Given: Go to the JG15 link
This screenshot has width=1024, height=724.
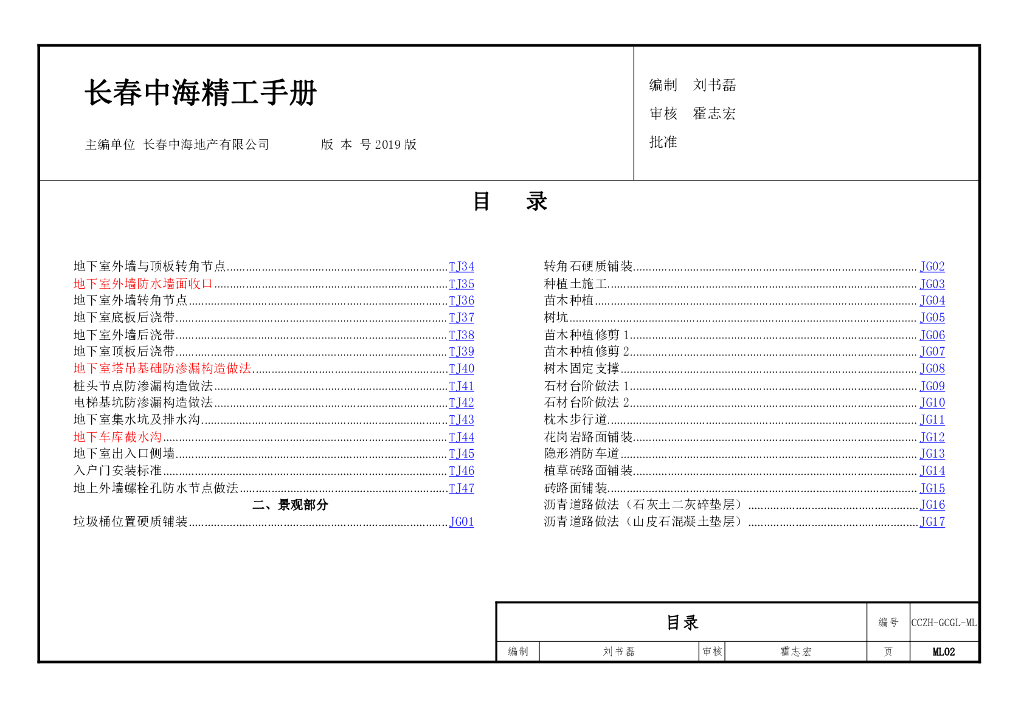Looking at the screenshot, I should [932, 488].
